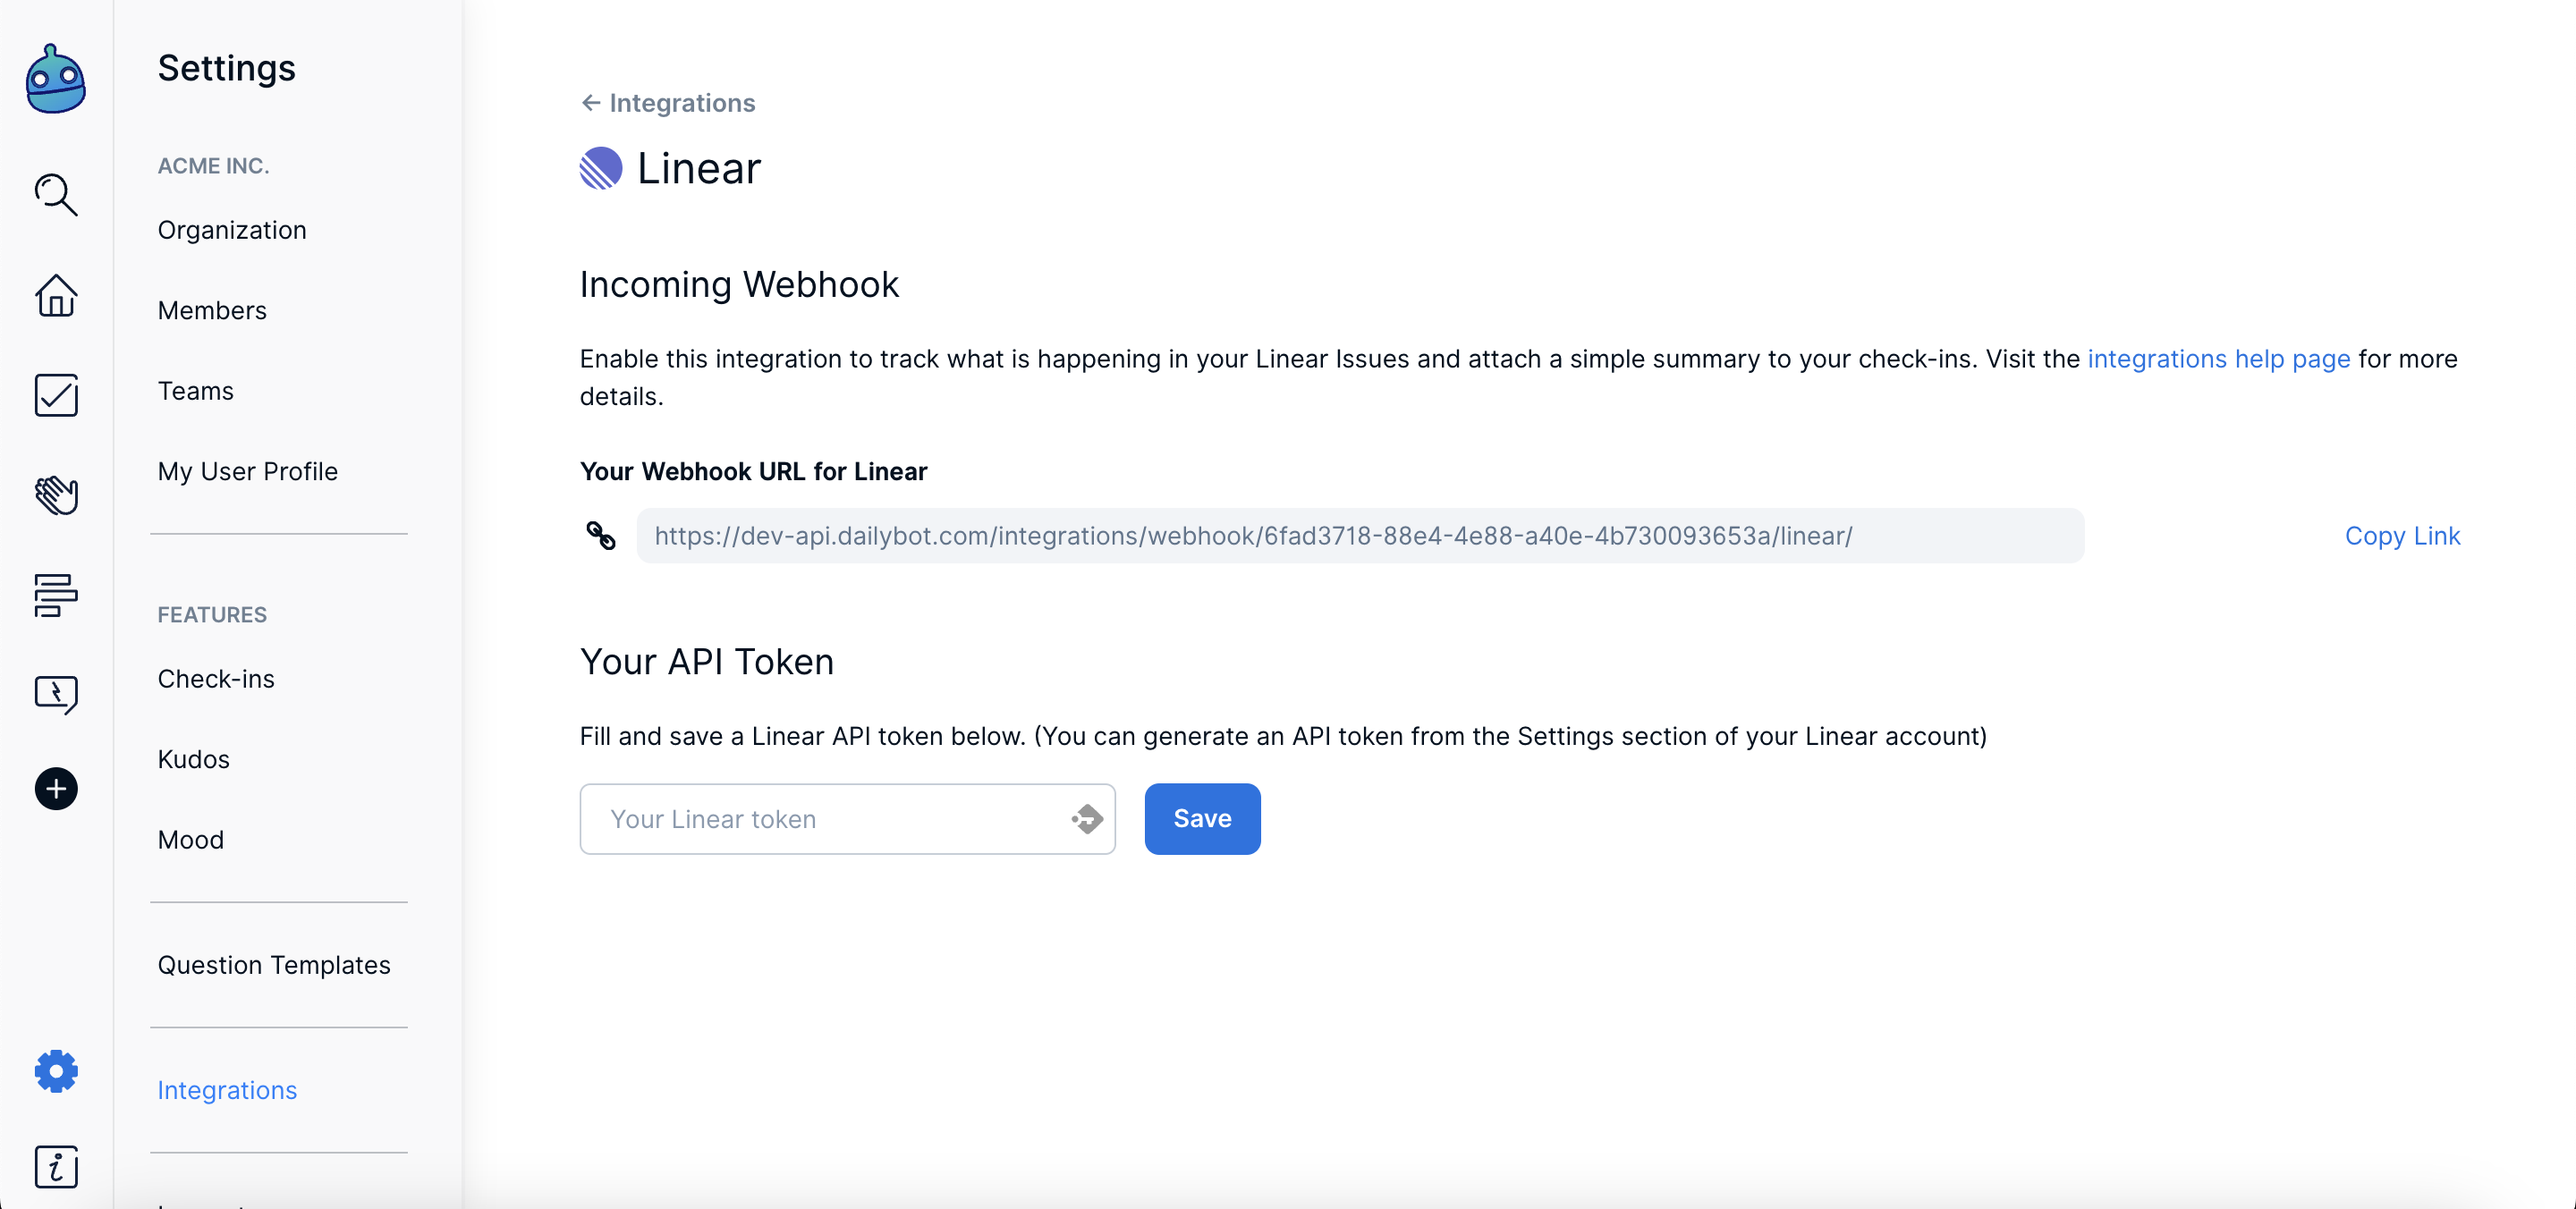Click the Your Webhook URL for Linear label

pos(754,471)
